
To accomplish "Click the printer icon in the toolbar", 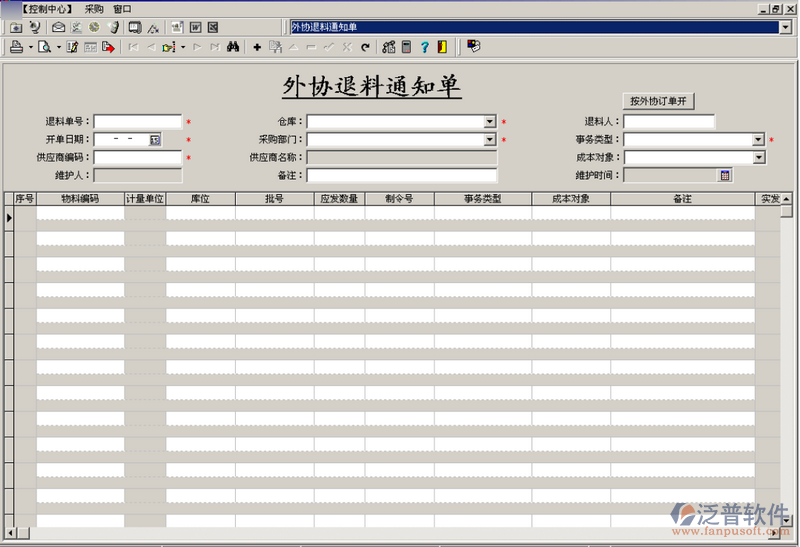I will [x=16, y=47].
